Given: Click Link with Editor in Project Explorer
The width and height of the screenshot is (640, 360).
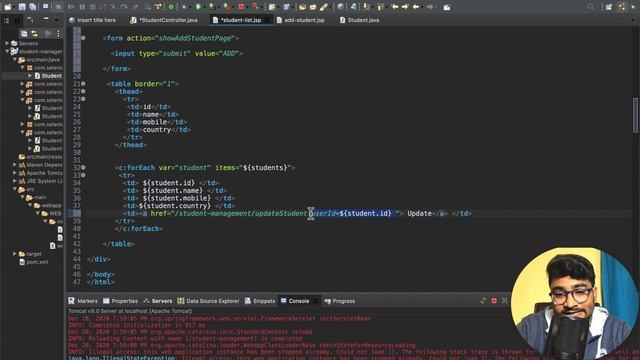Looking at the screenshot, I should tap(35, 33).
